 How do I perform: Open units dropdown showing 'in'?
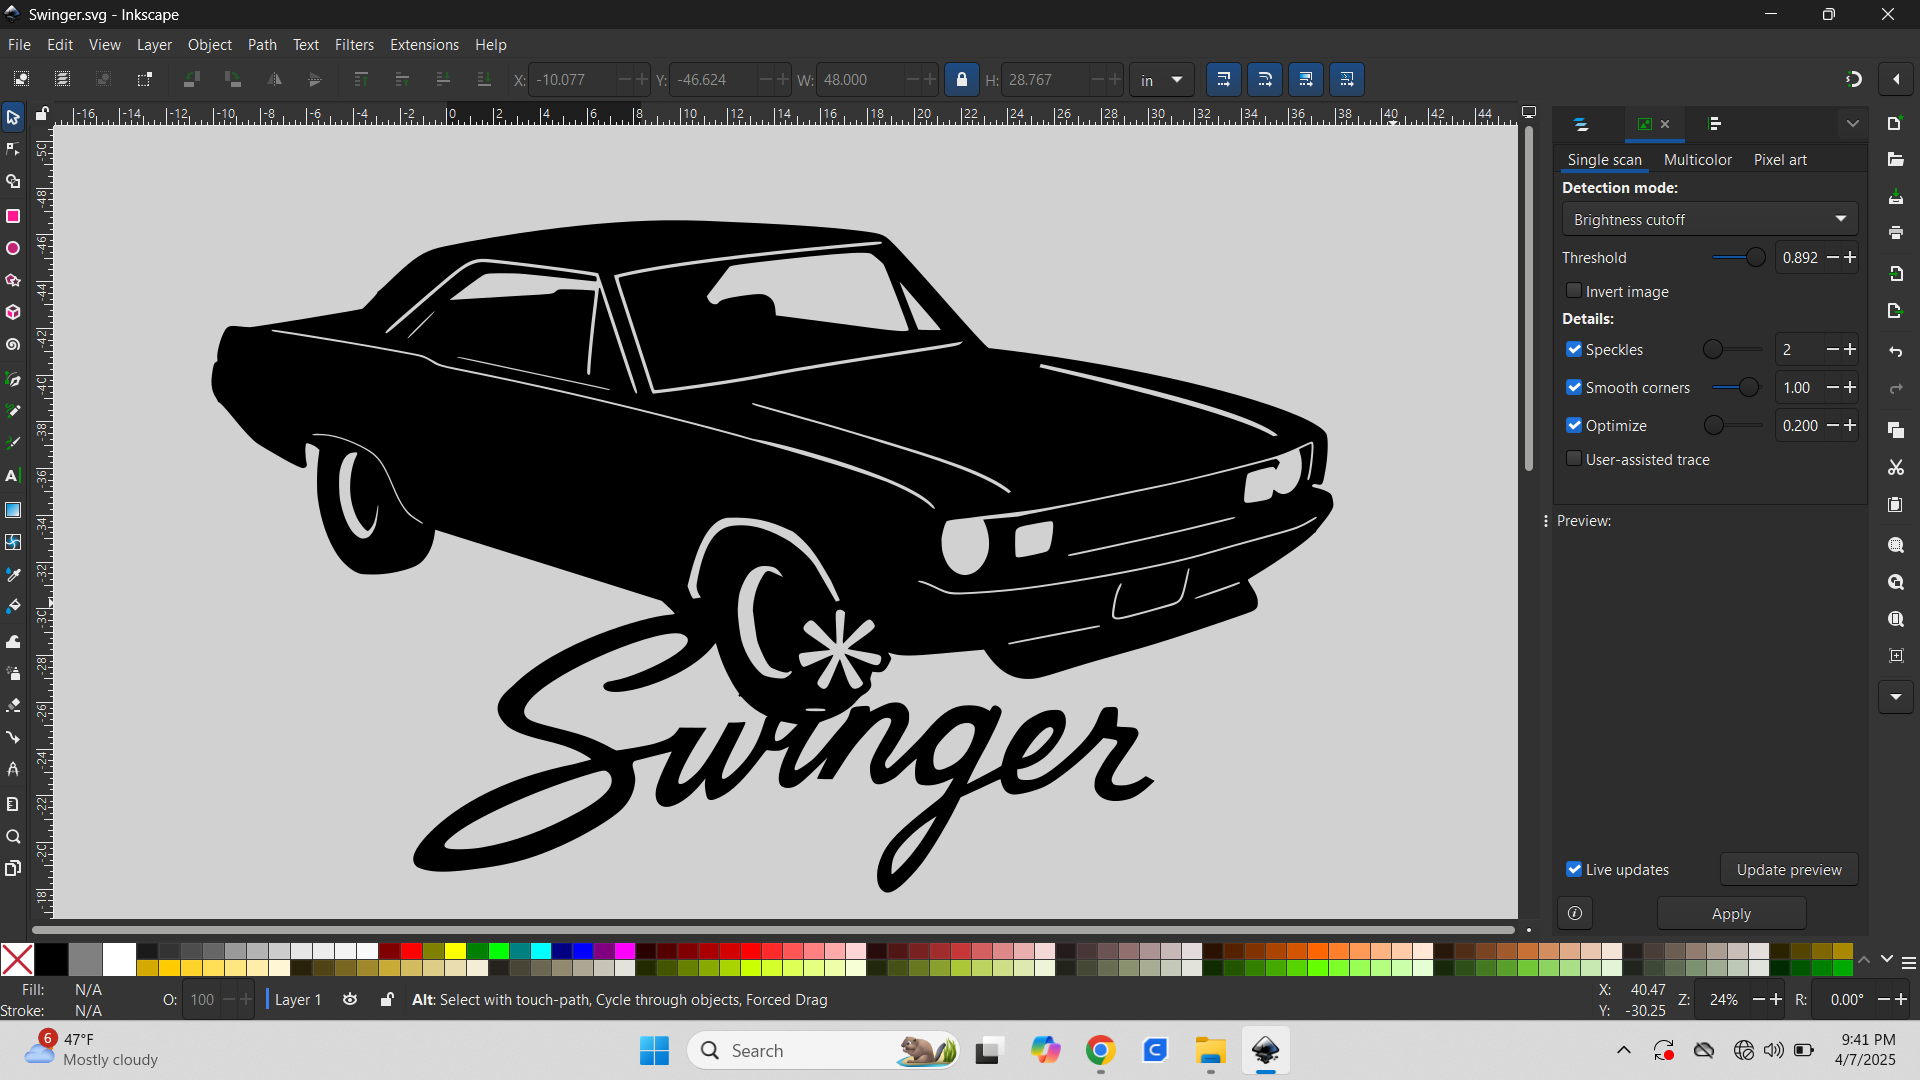click(x=1162, y=80)
